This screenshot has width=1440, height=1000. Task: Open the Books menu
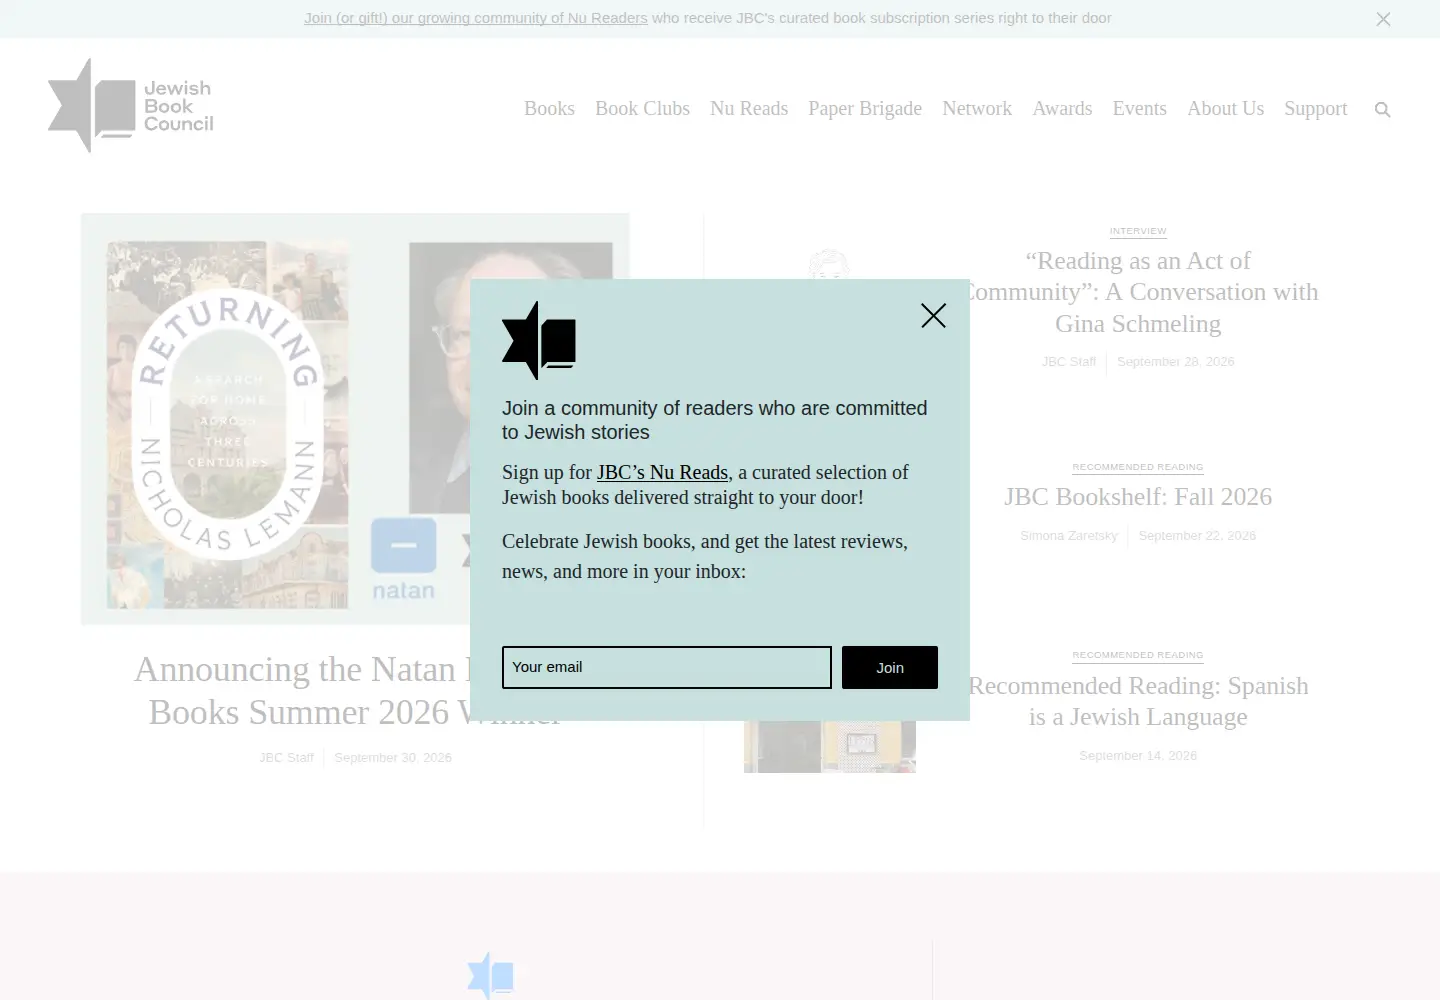[x=549, y=109]
